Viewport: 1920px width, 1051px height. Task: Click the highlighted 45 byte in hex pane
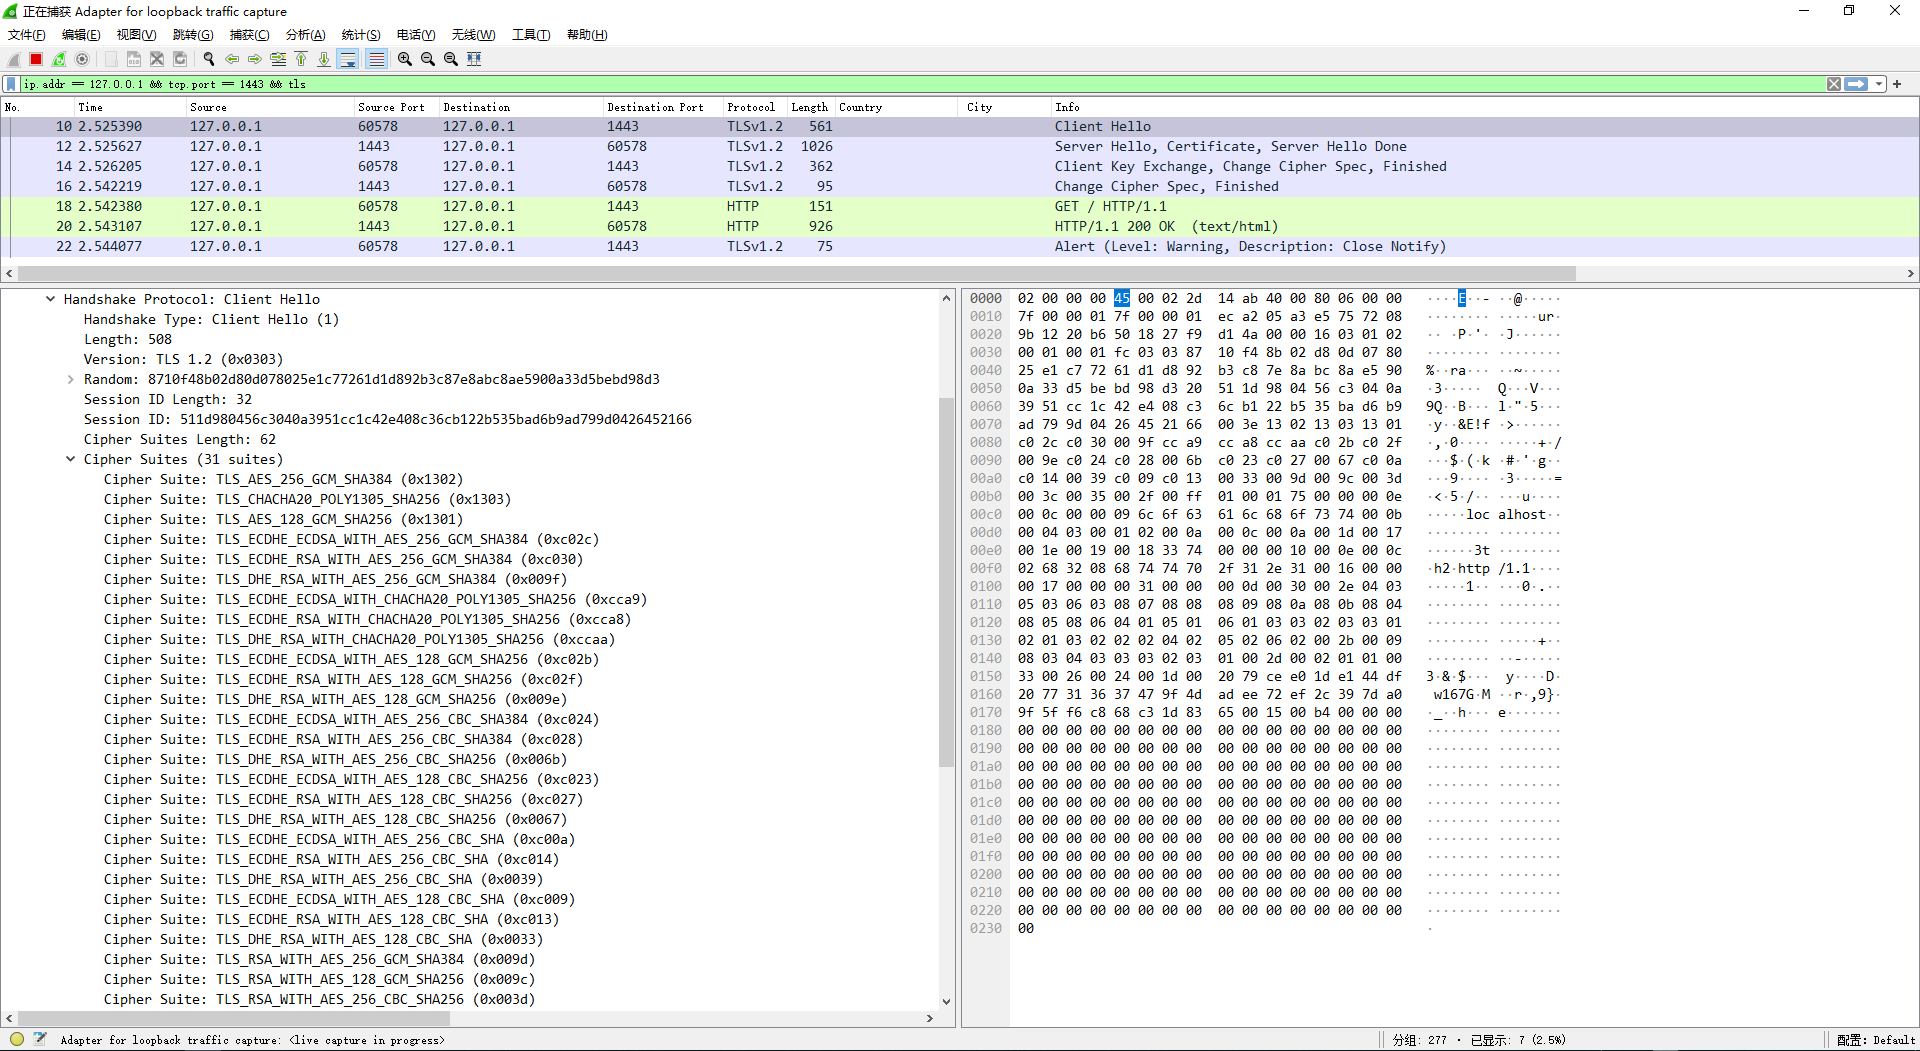point(1122,298)
